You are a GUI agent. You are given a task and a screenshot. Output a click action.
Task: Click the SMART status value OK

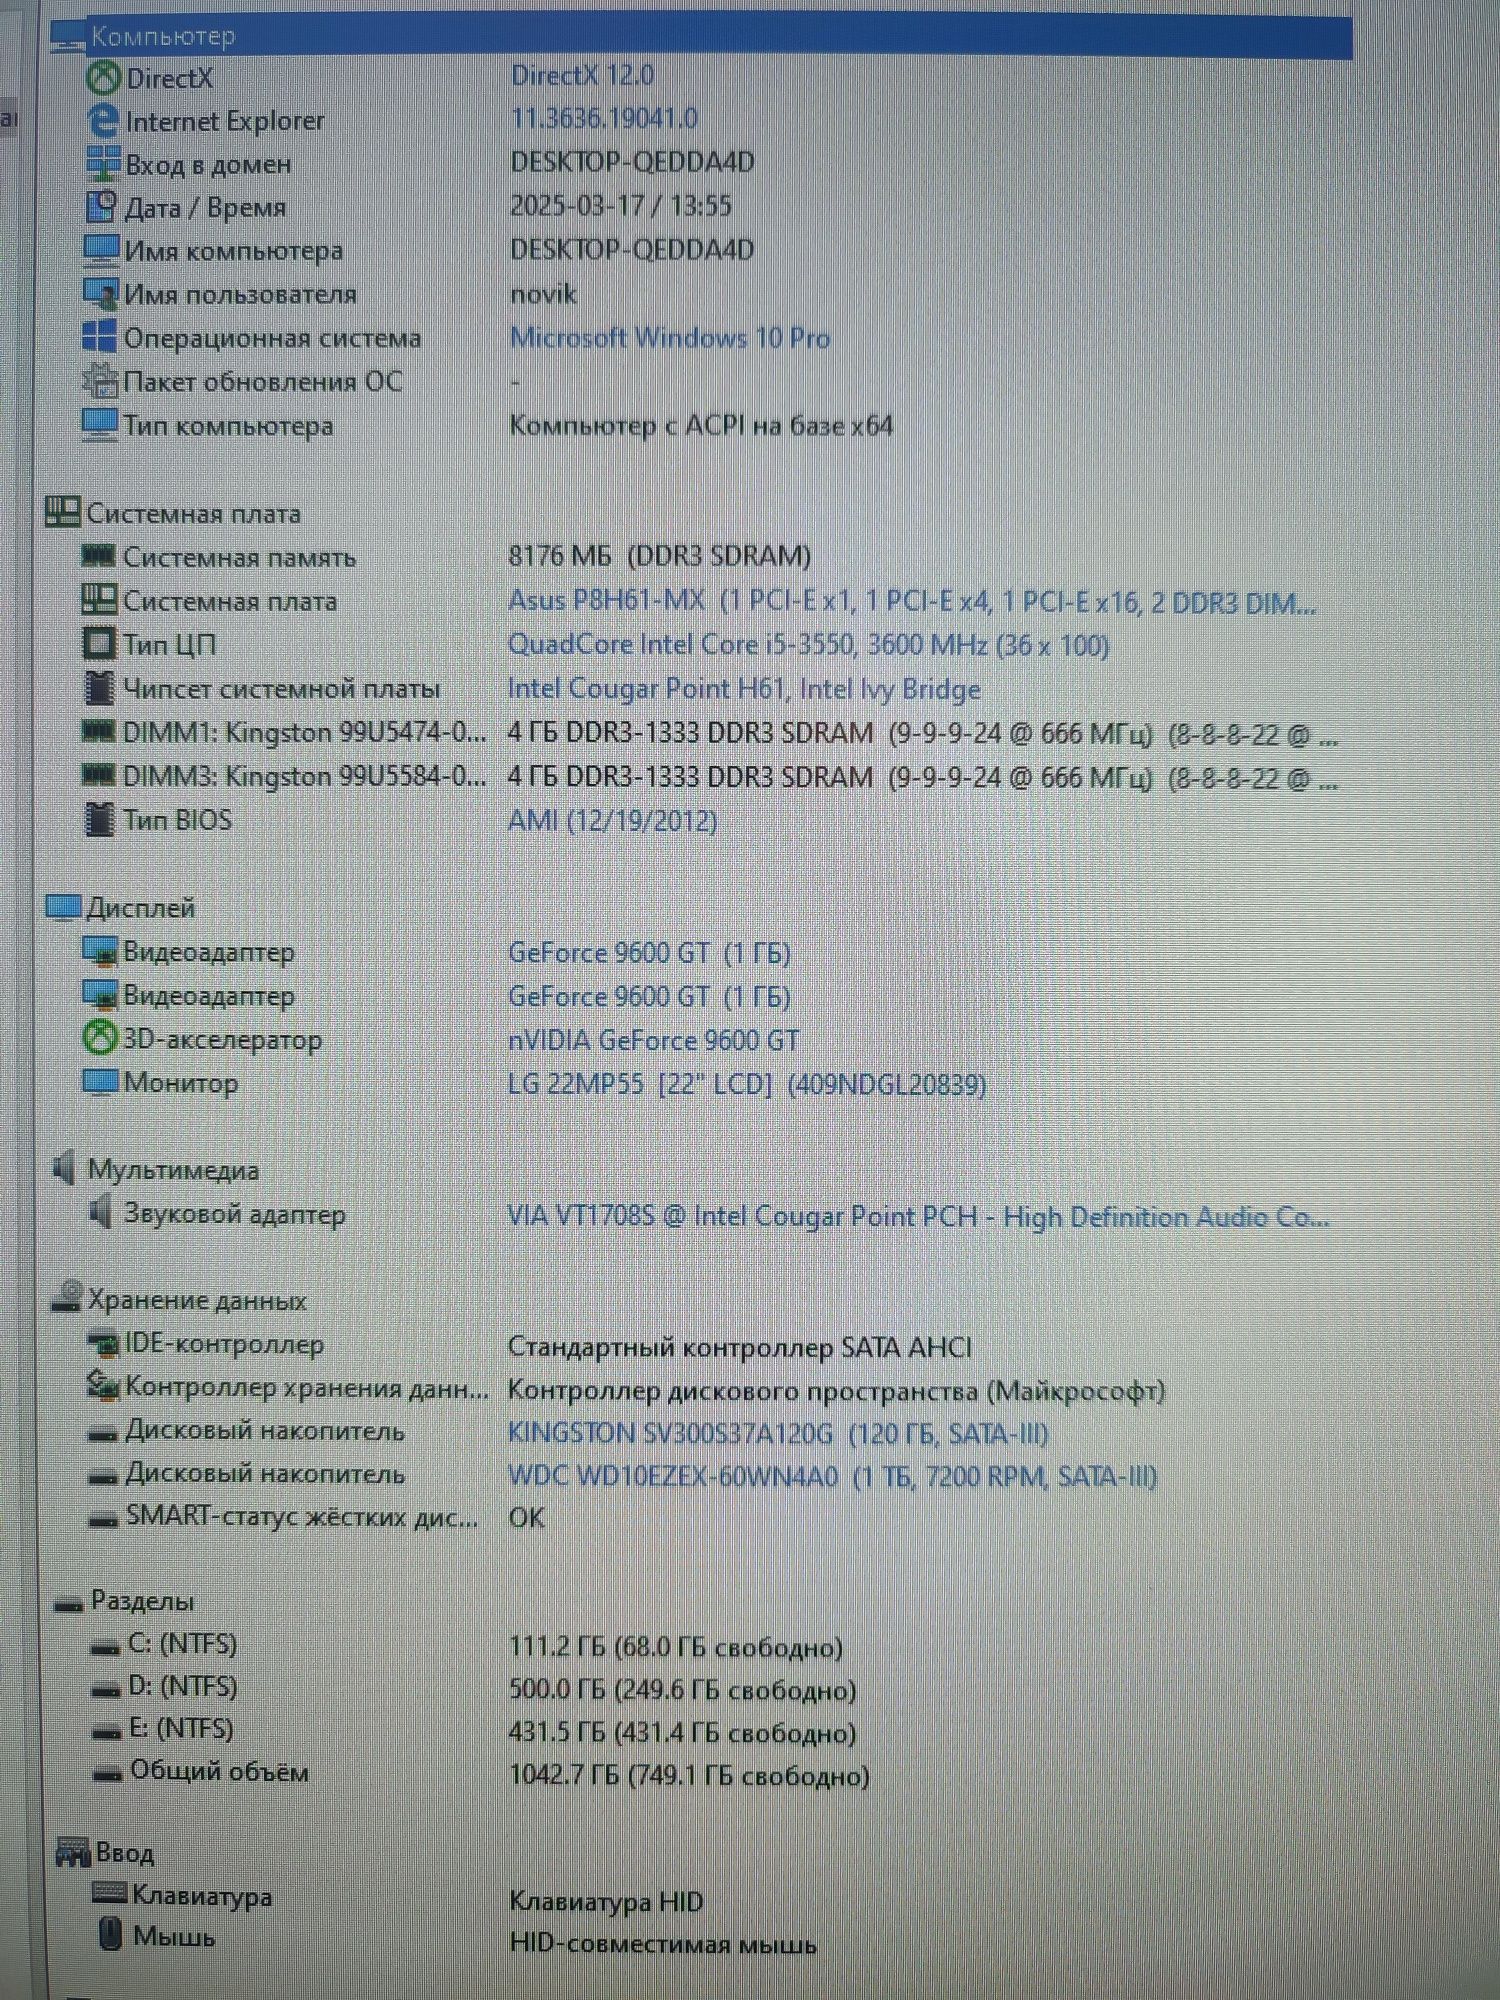(x=526, y=1518)
